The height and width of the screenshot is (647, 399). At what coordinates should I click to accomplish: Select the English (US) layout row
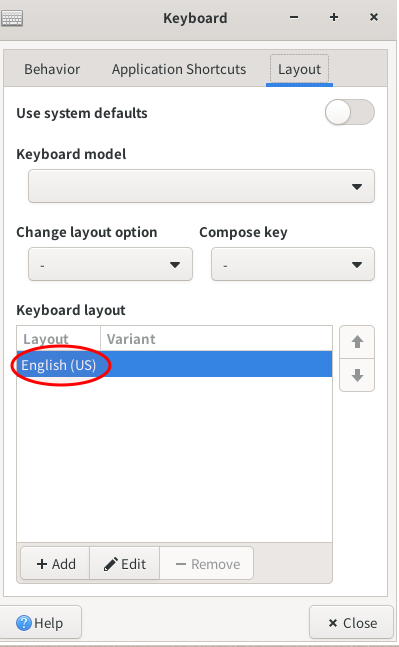coord(174,364)
